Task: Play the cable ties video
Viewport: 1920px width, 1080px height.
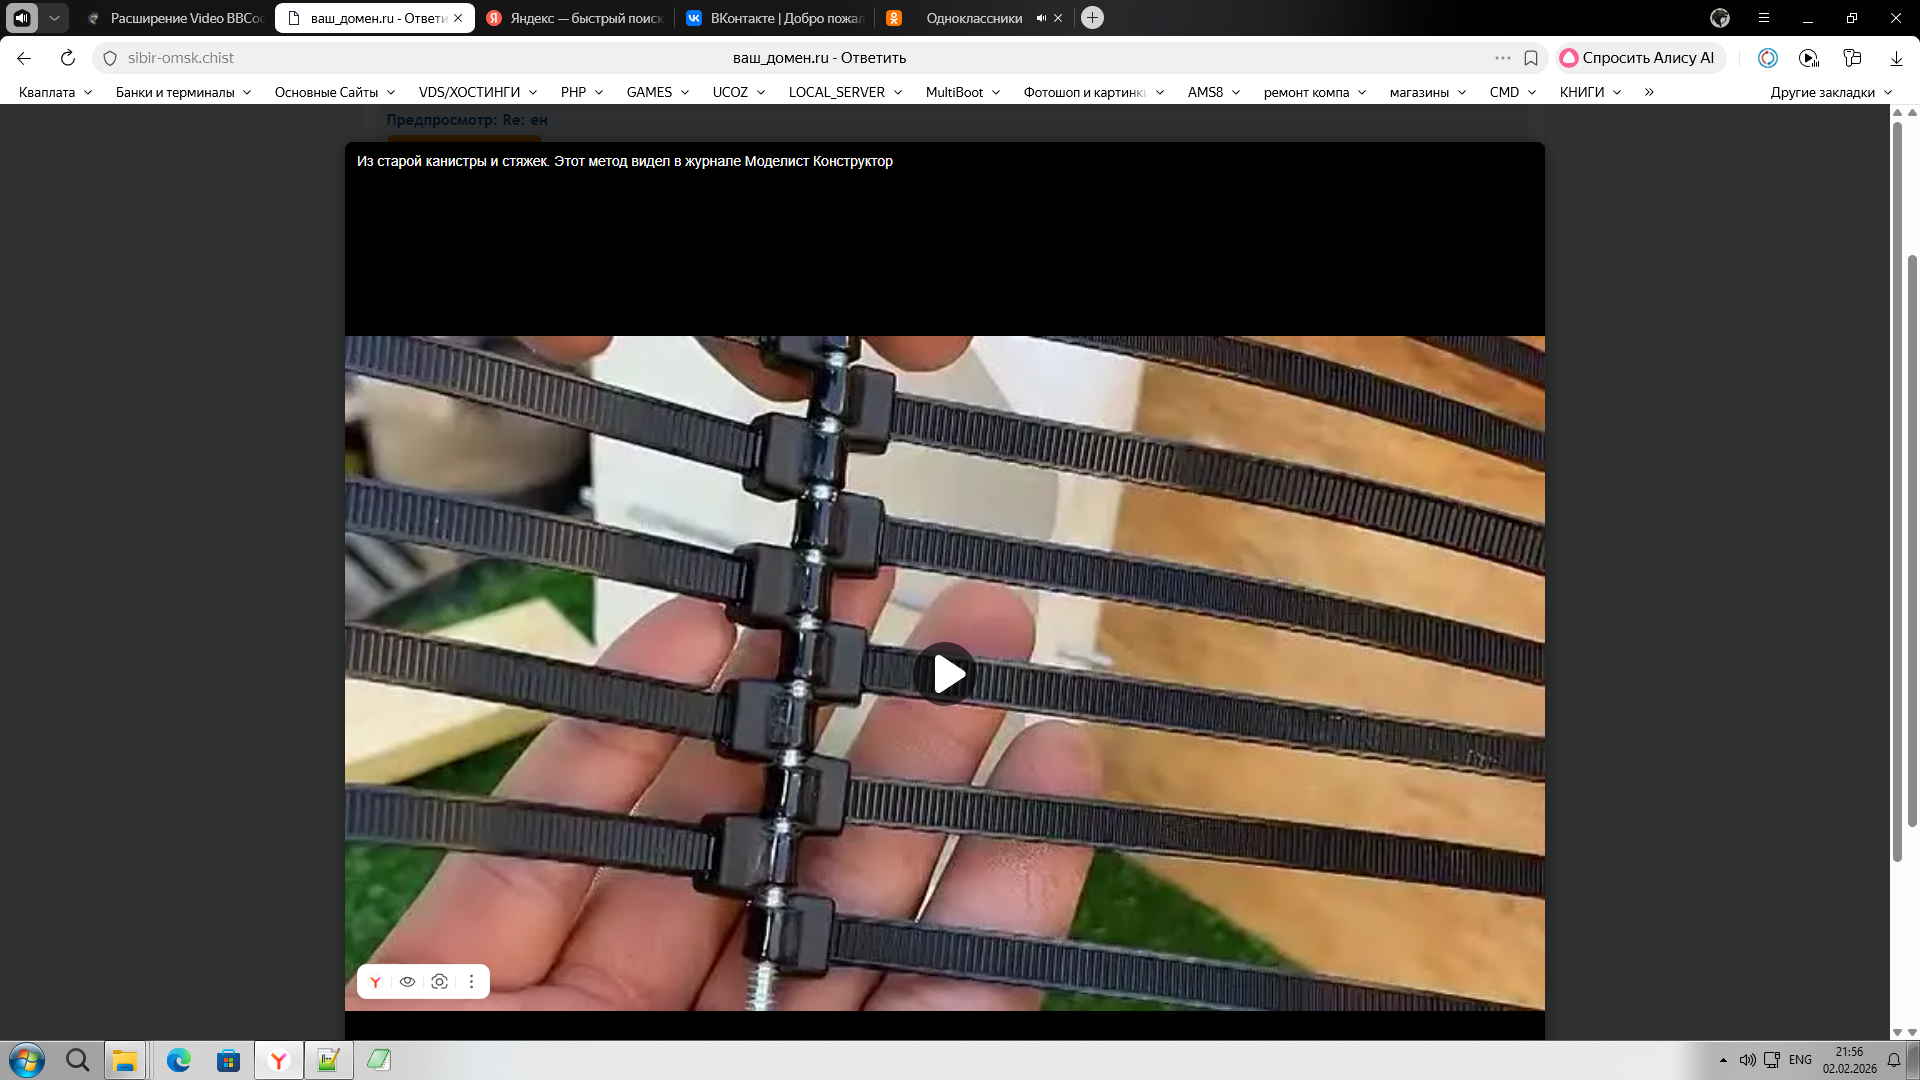Action: point(946,674)
